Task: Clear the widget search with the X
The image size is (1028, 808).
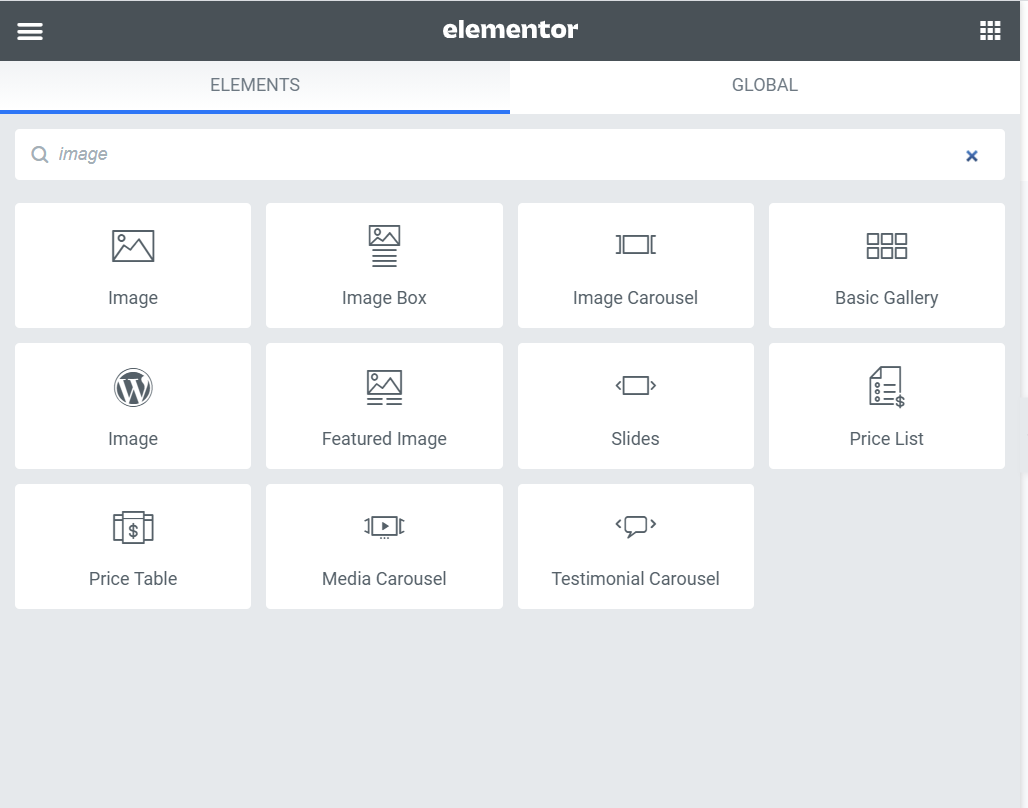Action: click(972, 155)
